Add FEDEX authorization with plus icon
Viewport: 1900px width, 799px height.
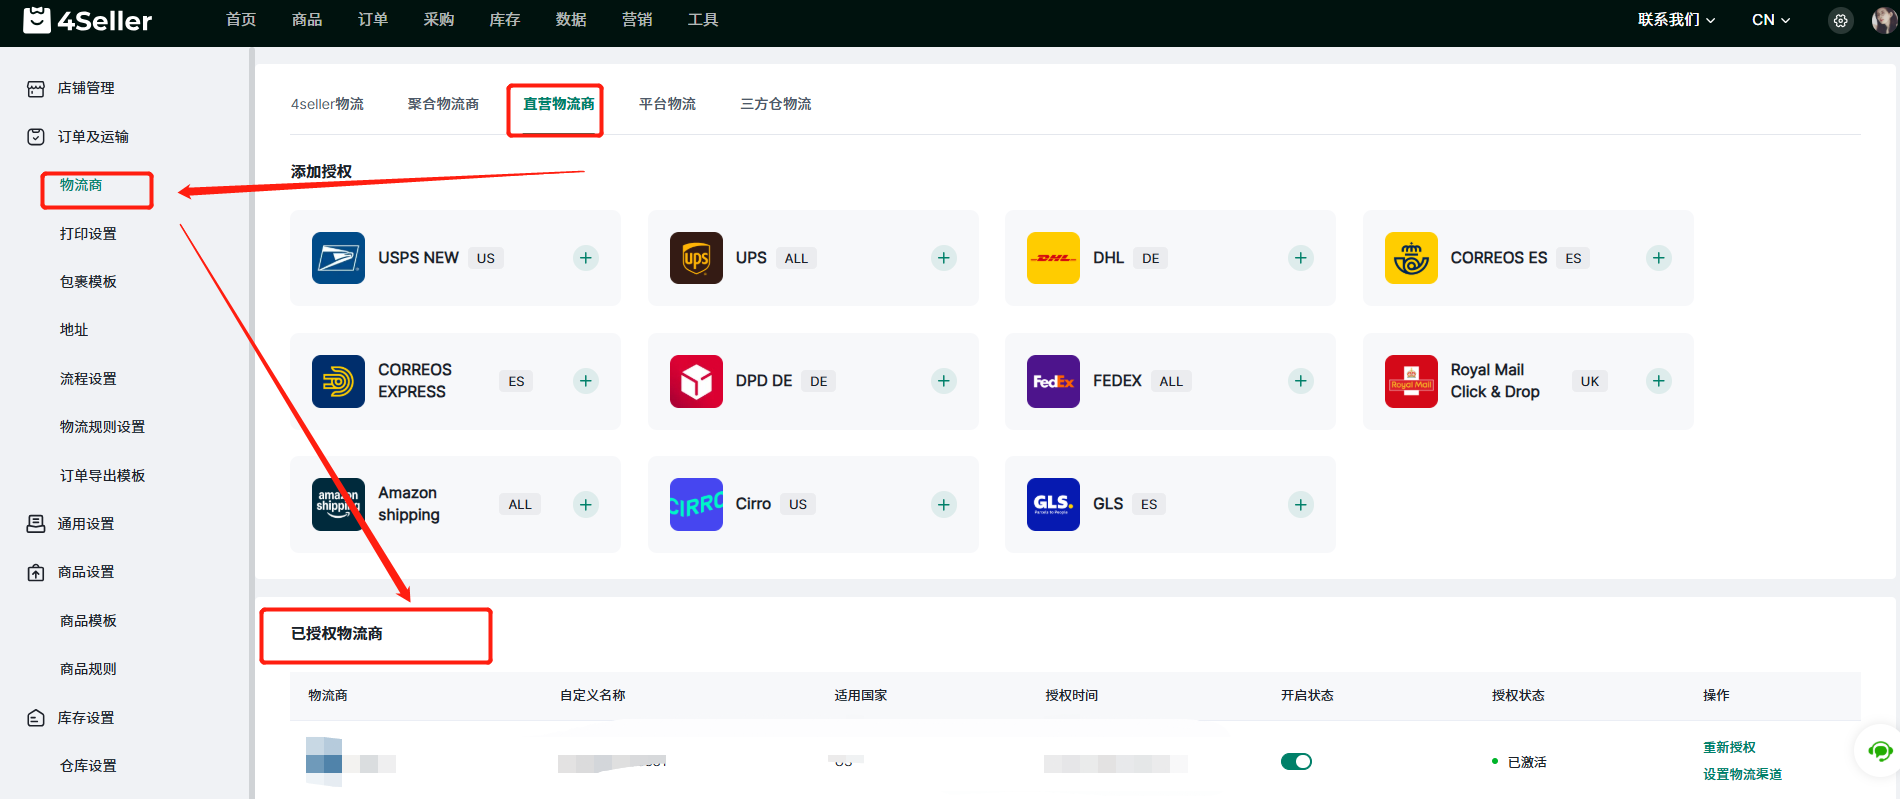coord(1301,381)
